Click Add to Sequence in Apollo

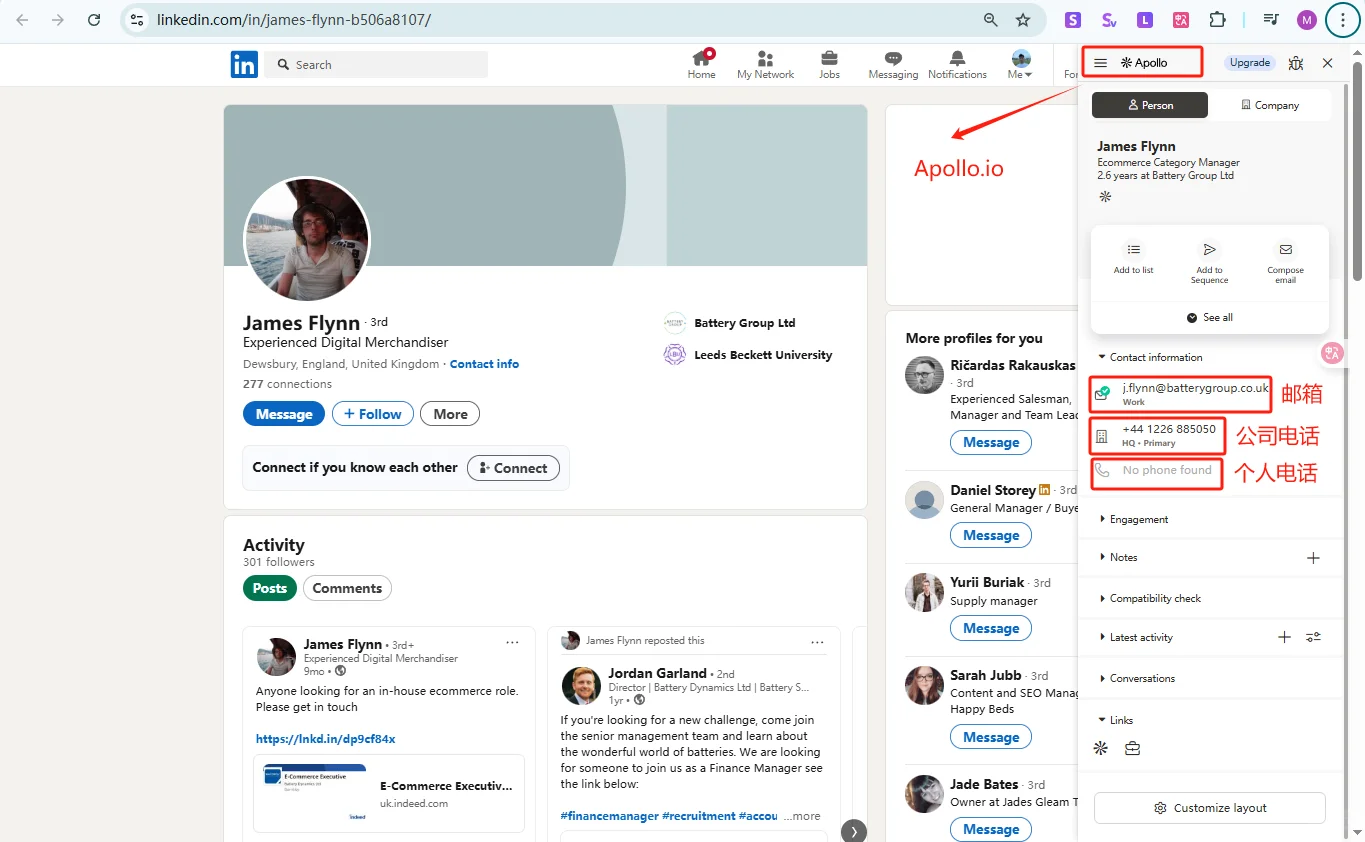[x=1209, y=261]
